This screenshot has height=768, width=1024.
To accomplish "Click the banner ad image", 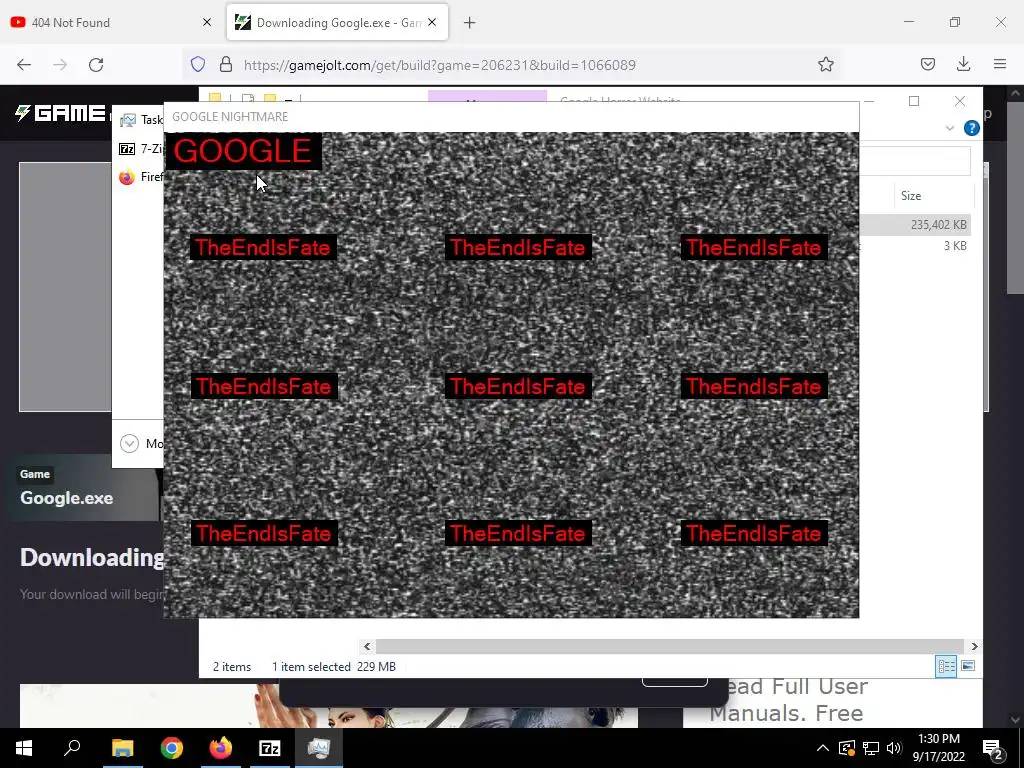I will pos(328,705).
